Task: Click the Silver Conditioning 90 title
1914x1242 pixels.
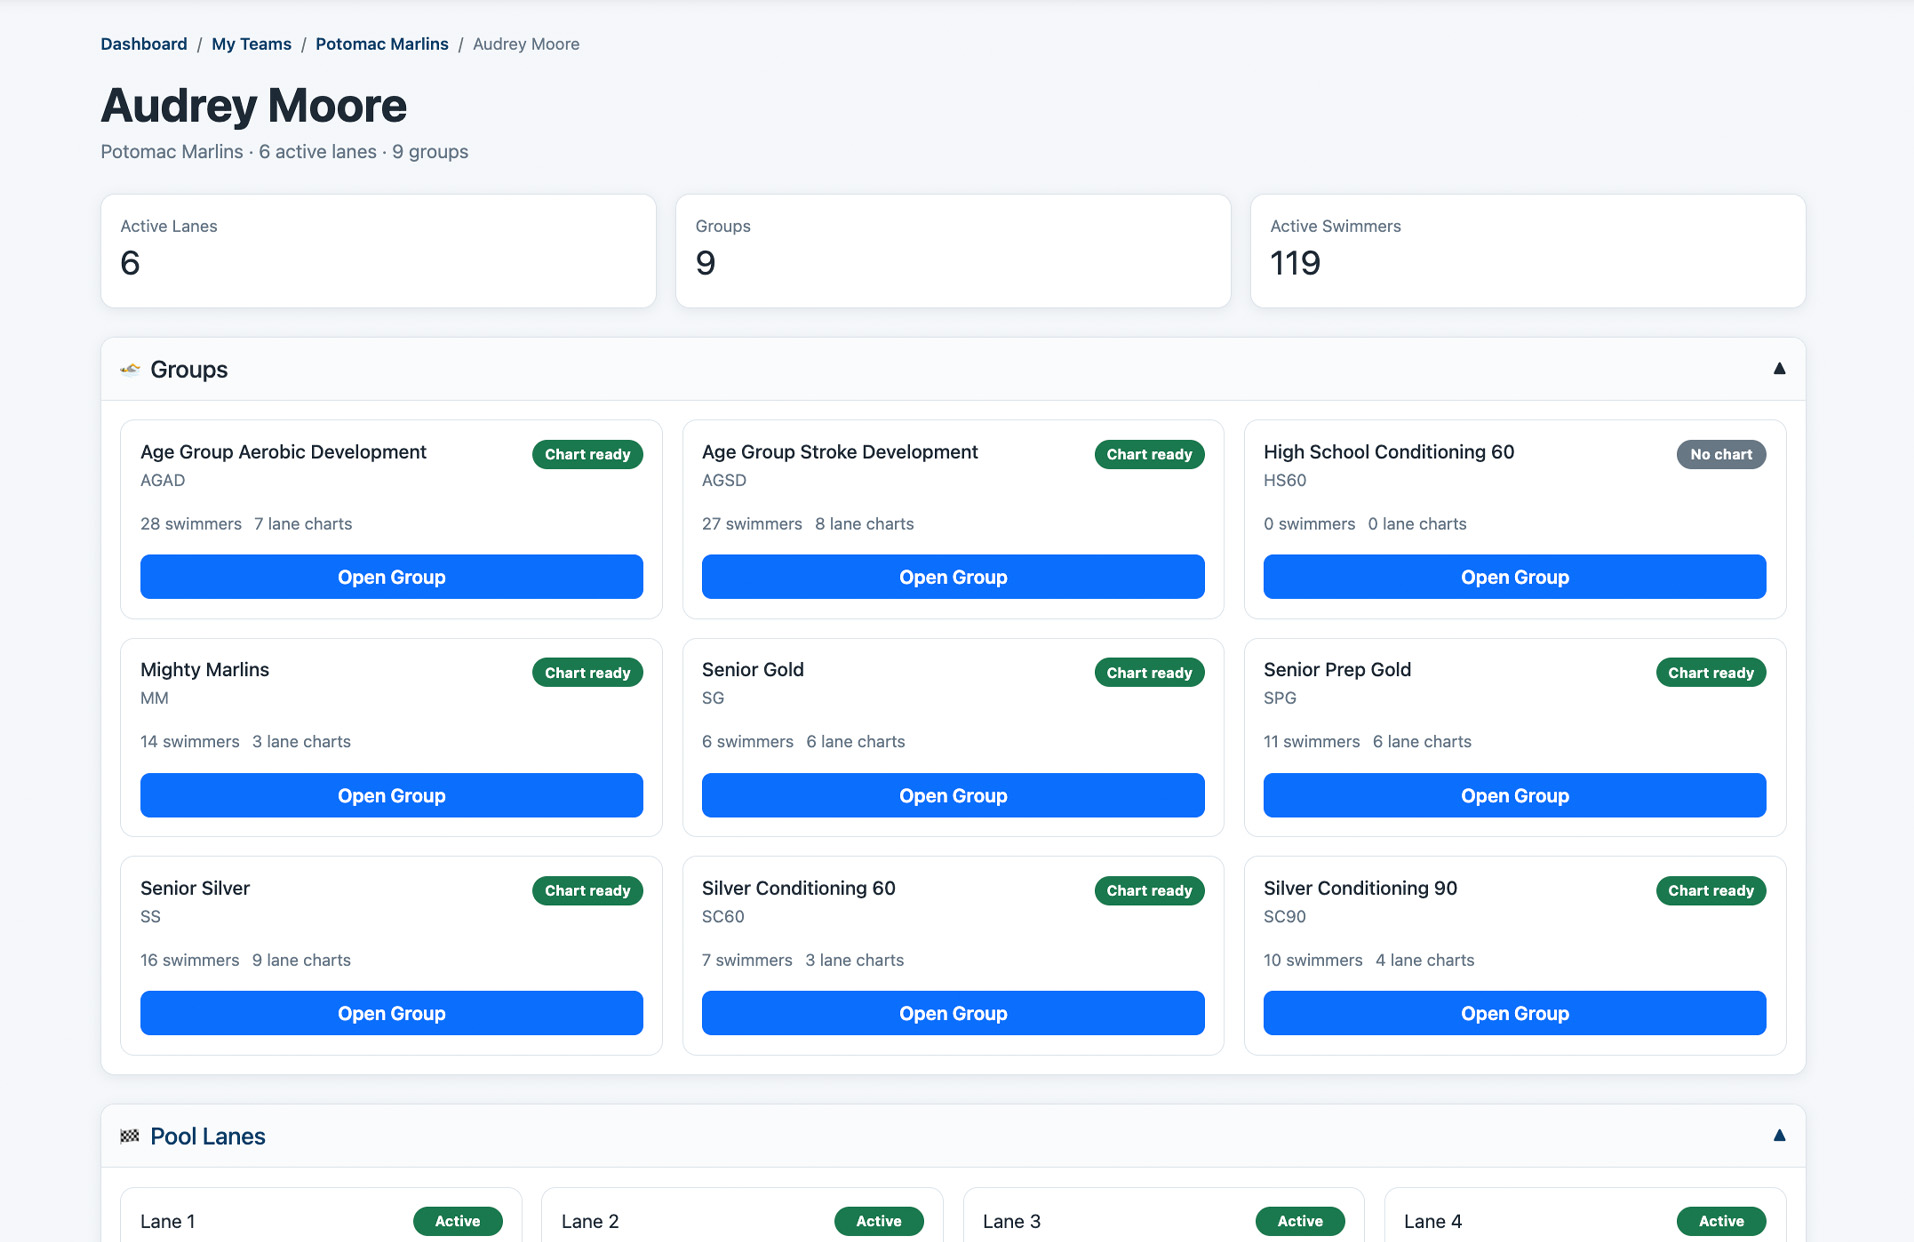Action: (x=1360, y=888)
